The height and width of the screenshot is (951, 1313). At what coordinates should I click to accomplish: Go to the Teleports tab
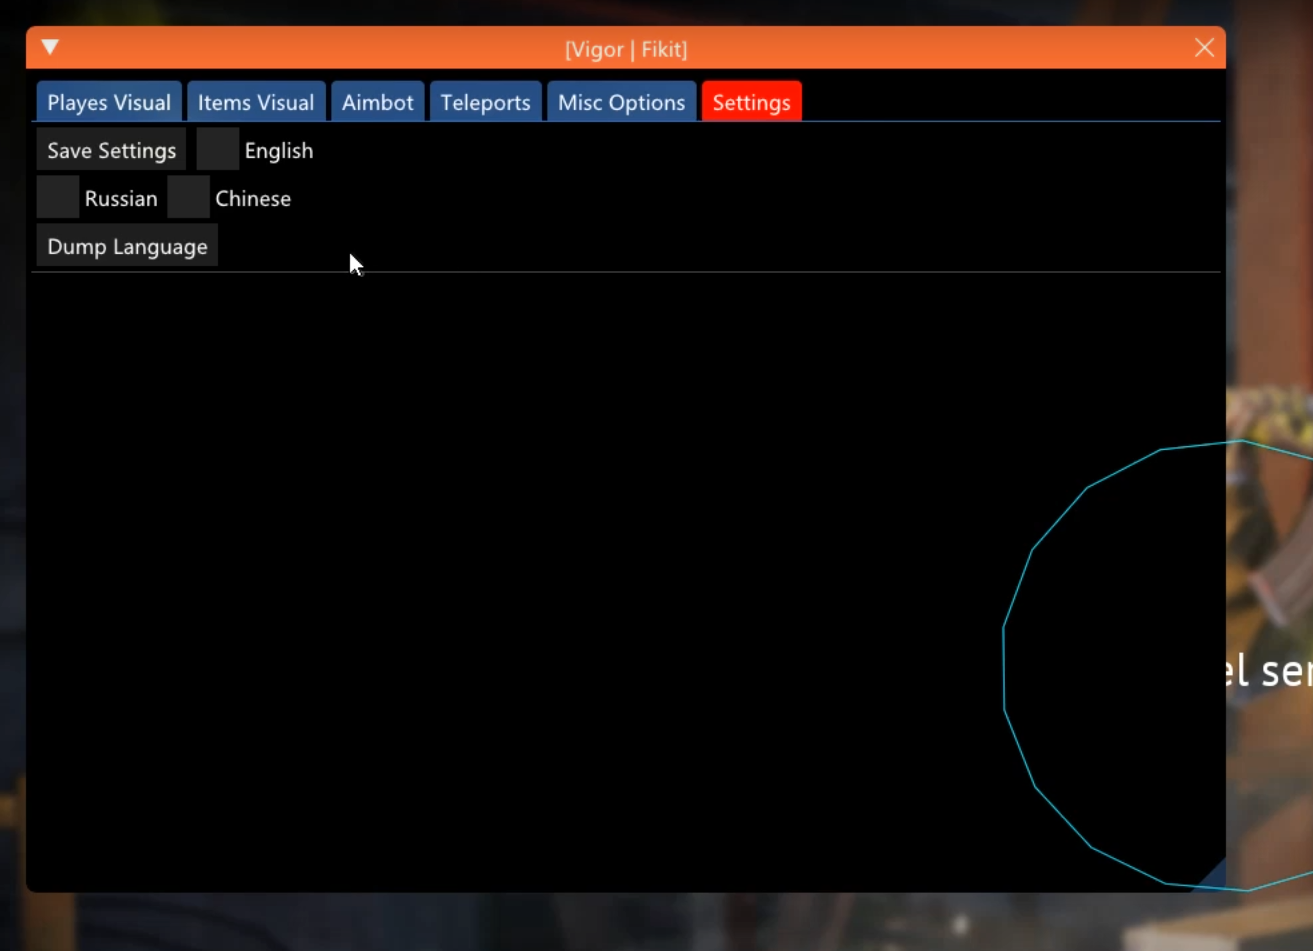[485, 102]
